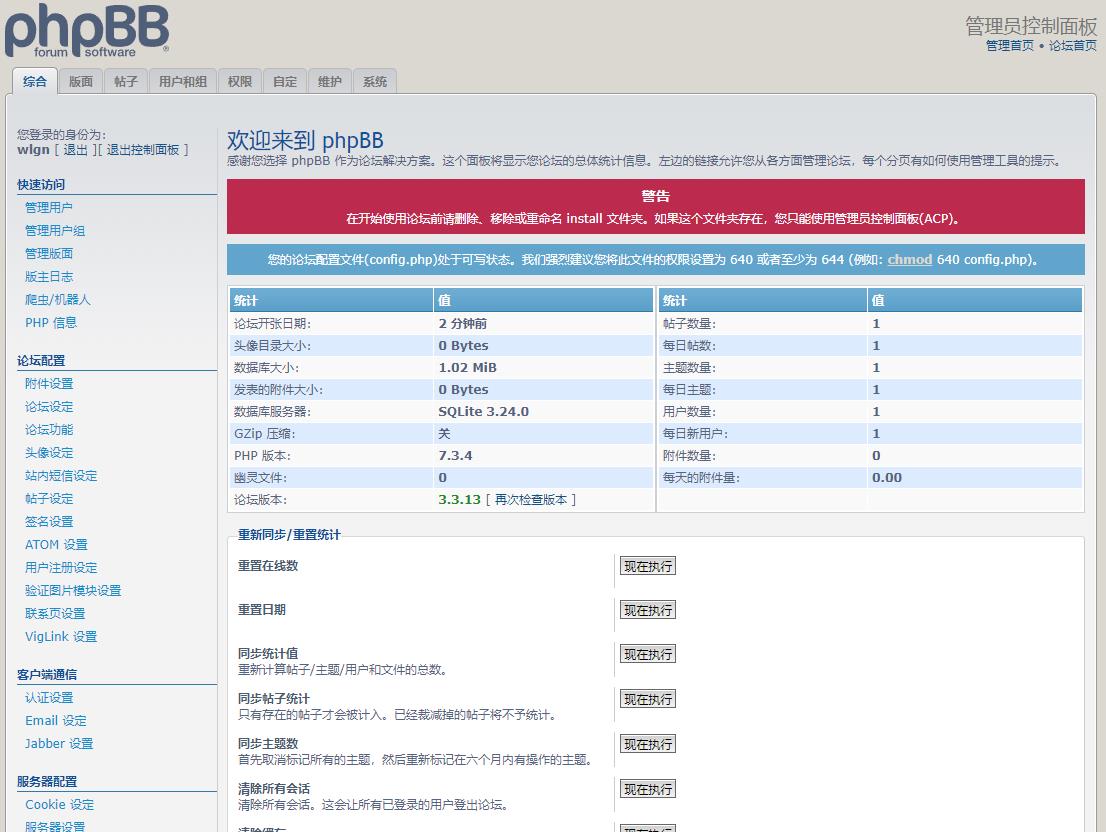
Task: Open 用户注册设定 sidebar link
Action: click(61, 568)
